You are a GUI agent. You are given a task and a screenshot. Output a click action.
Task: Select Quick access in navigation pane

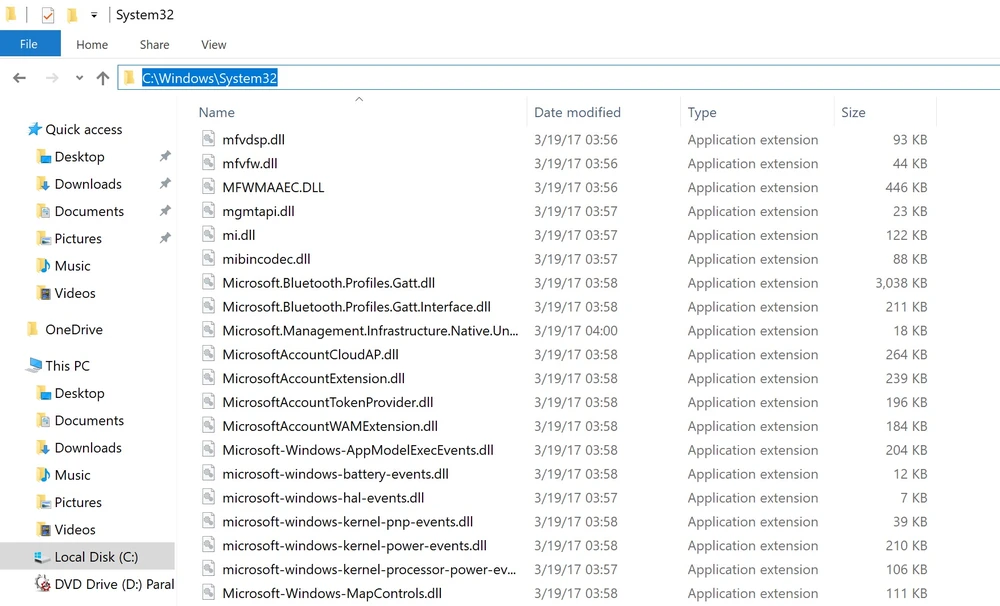tap(83, 129)
